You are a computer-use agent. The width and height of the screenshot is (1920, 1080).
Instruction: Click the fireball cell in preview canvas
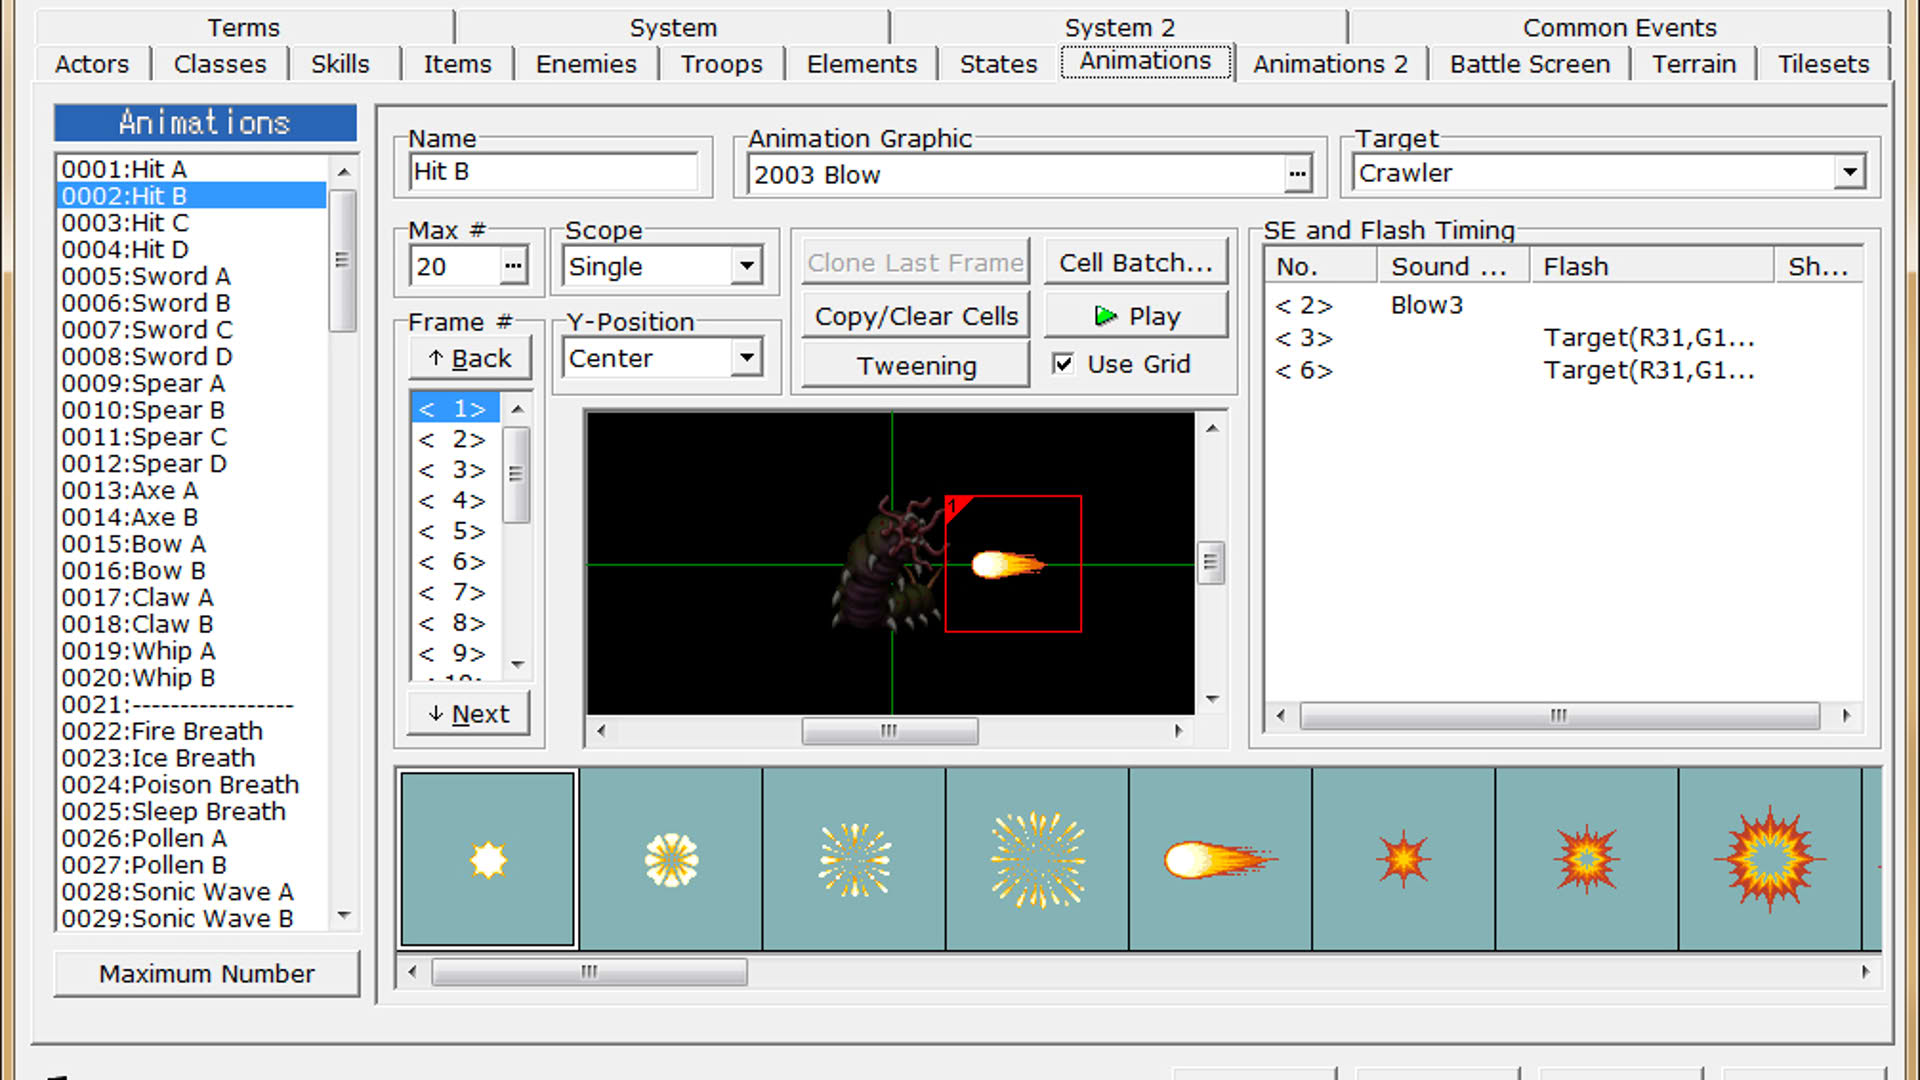click(x=1013, y=564)
